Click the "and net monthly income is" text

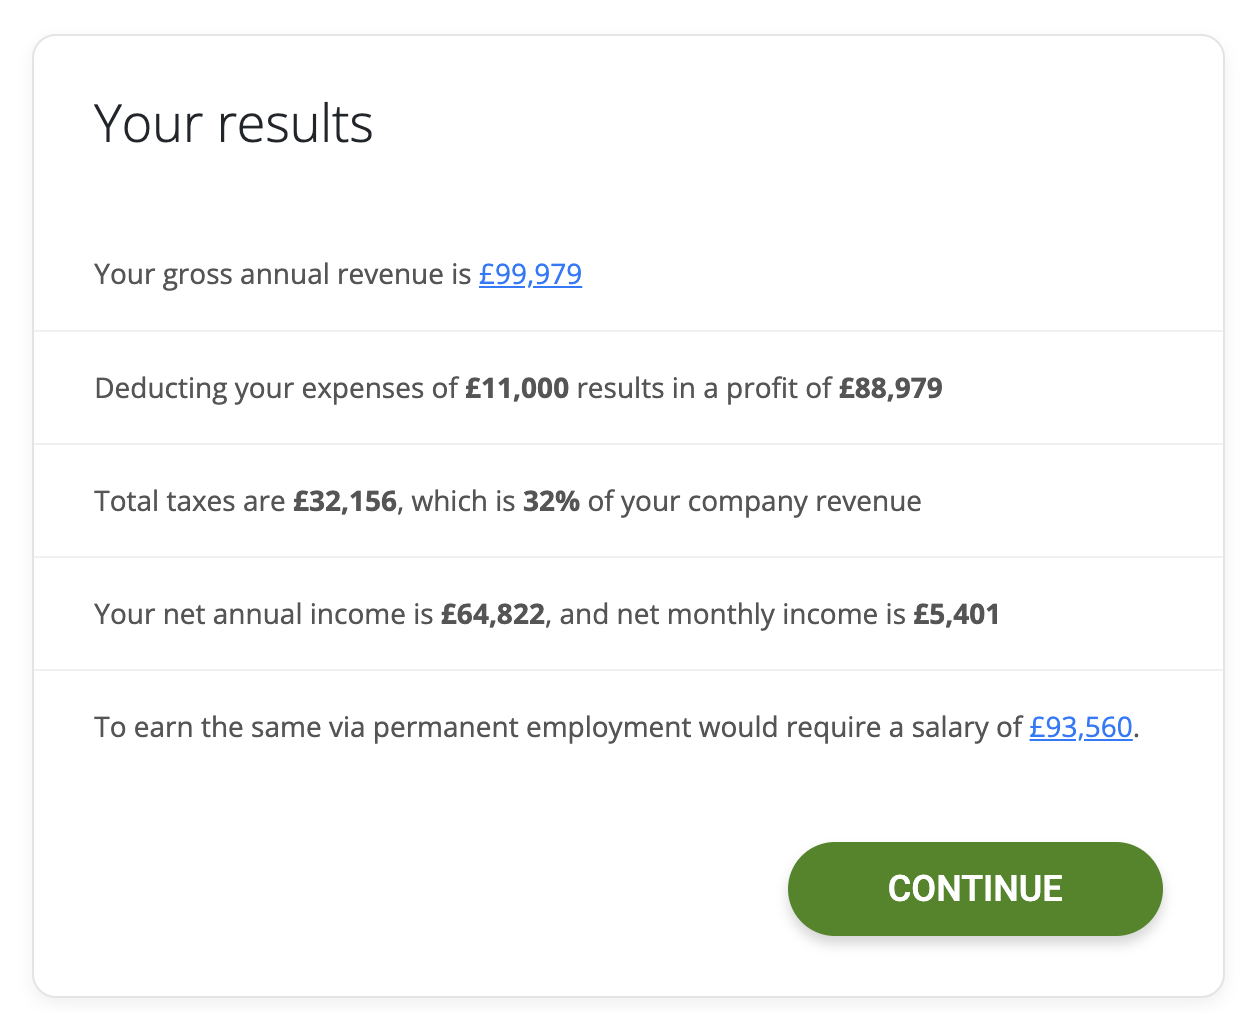pos(732,614)
